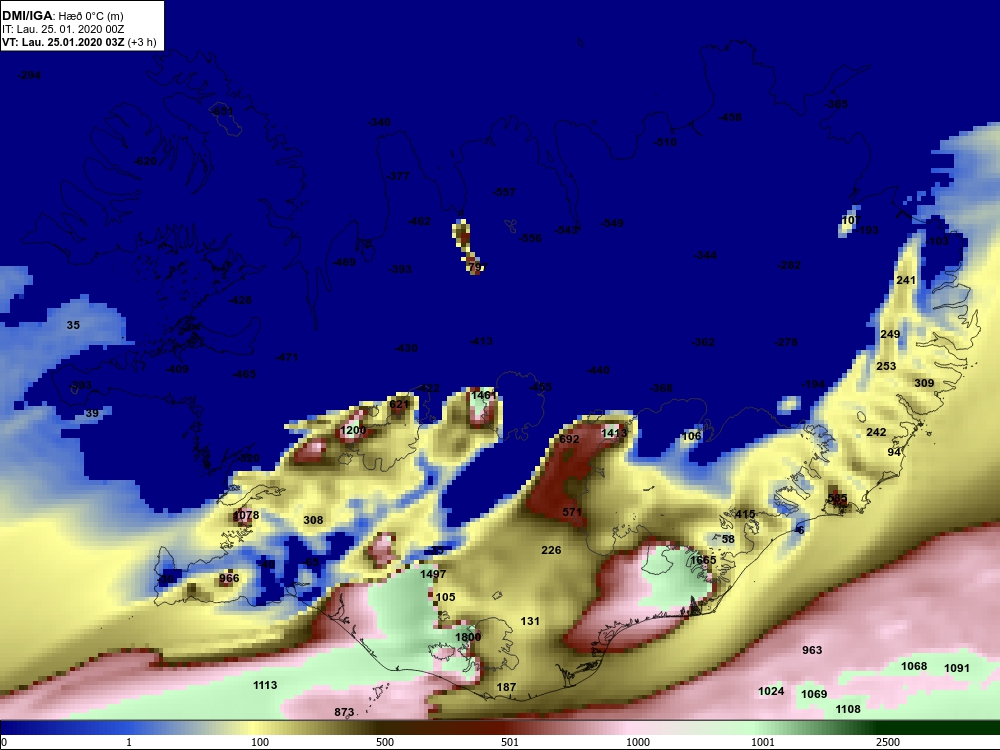
Task: Click the map value '1413'
Action: click(x=614, y=433)
